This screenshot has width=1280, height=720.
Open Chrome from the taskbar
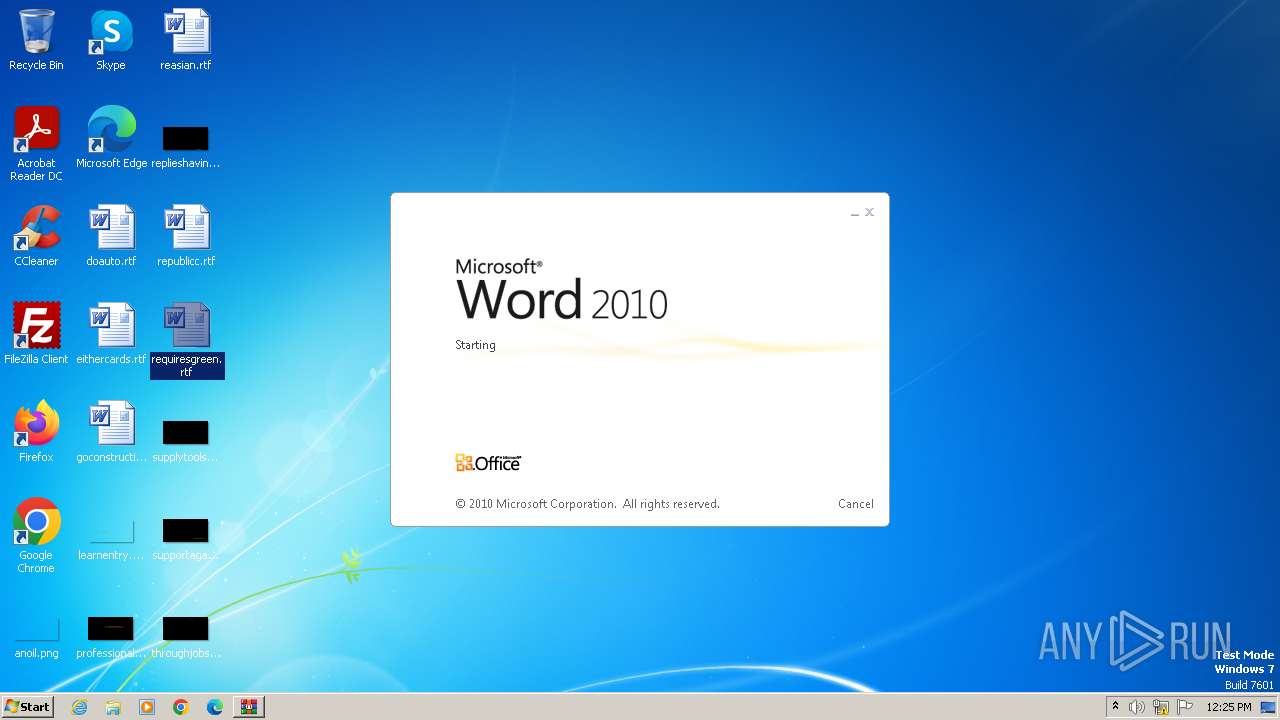181,707
